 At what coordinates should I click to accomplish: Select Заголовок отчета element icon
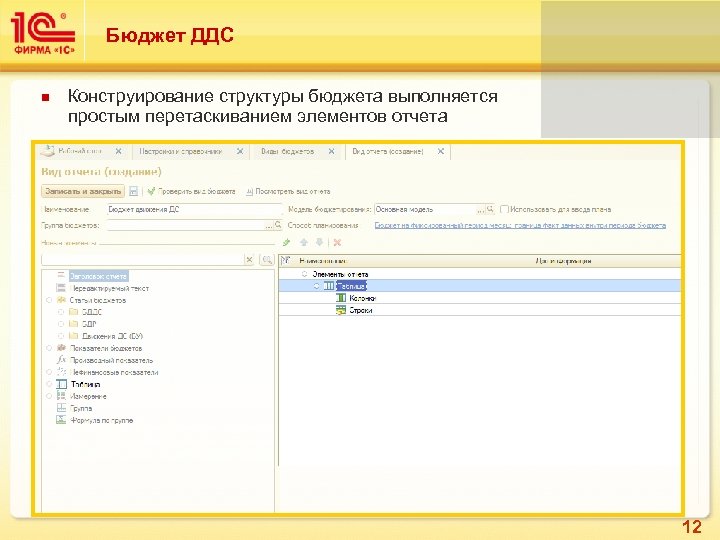tap(61, 276)
